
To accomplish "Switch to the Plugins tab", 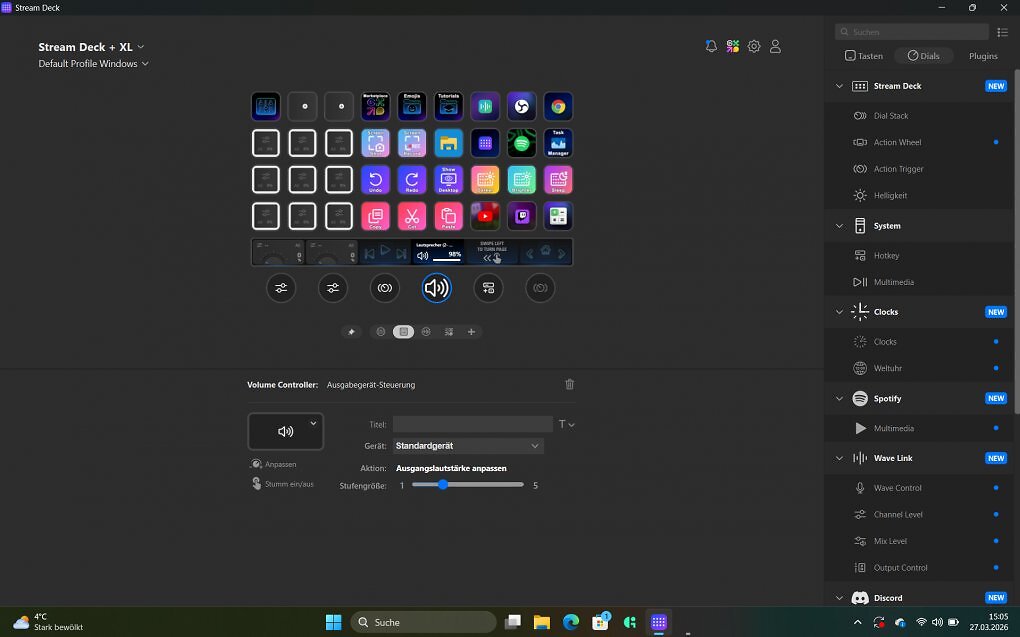I will (x=983, y=56).
